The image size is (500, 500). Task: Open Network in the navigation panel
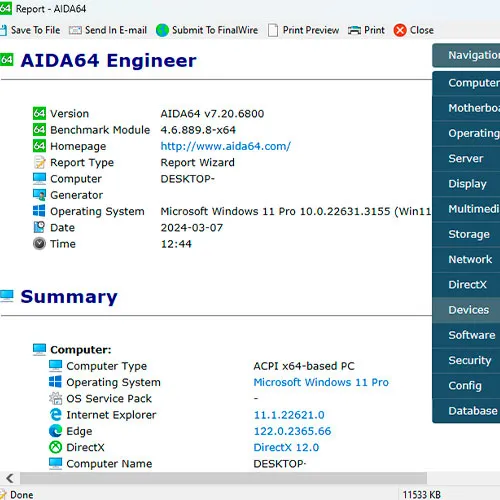point(466,259)
